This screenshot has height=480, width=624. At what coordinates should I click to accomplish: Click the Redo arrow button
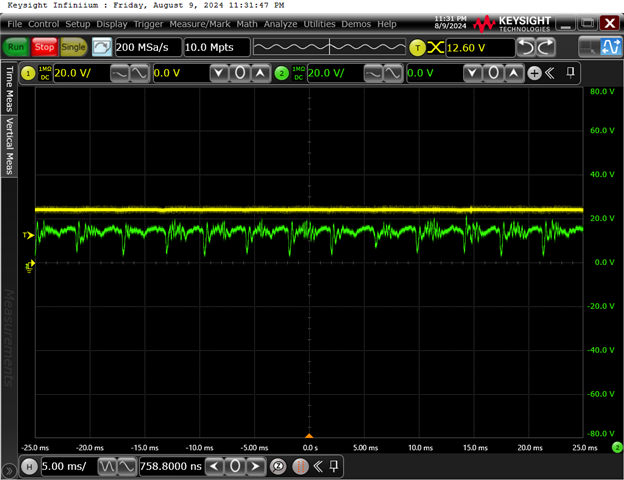546,47
